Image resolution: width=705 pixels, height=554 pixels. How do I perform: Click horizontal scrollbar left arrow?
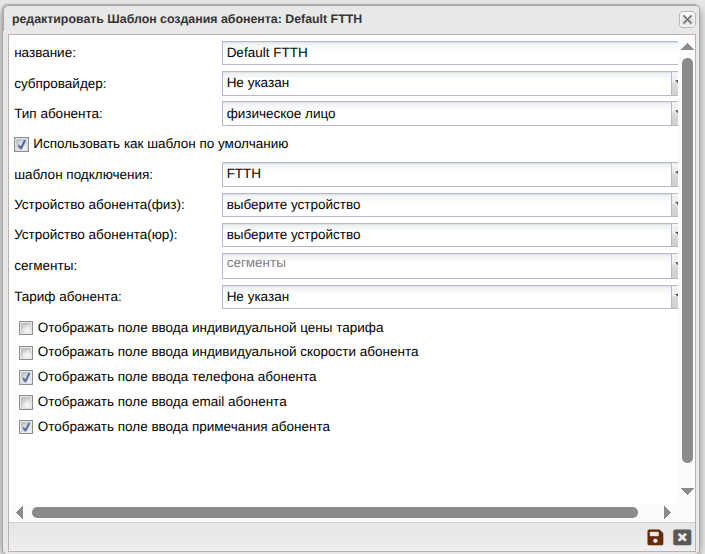click(x=19, y=512)
